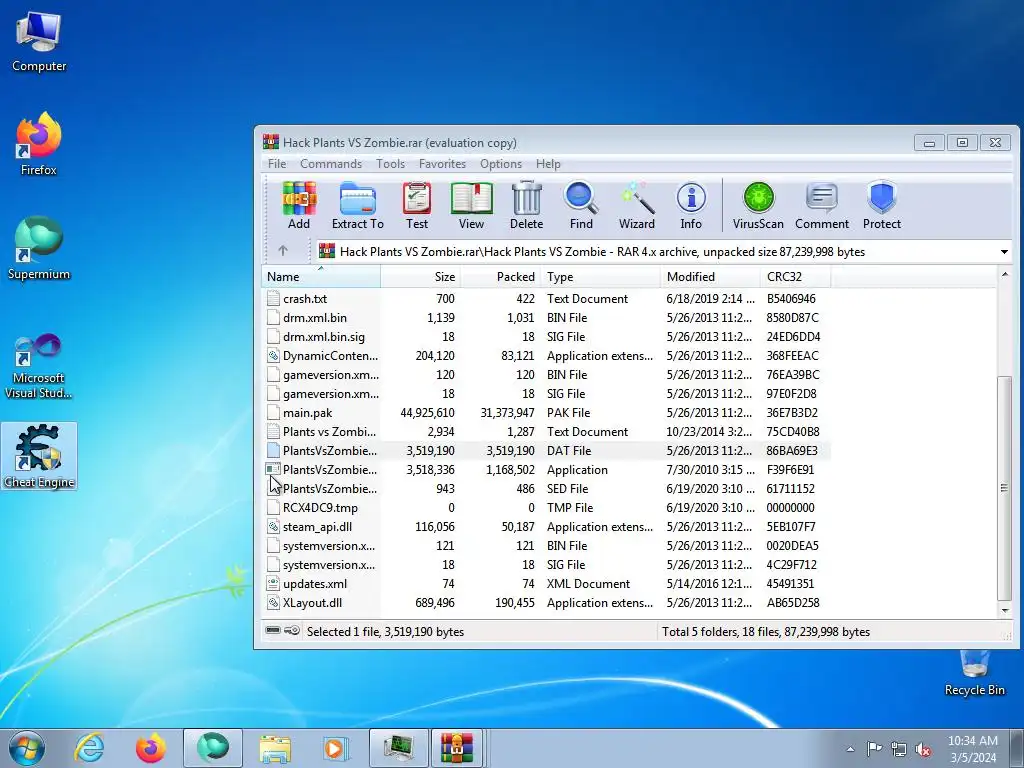The height and width of the screenshot is (768, 1024).
Task: Open the Favorites menu
Action: click(x=442, y=164)
